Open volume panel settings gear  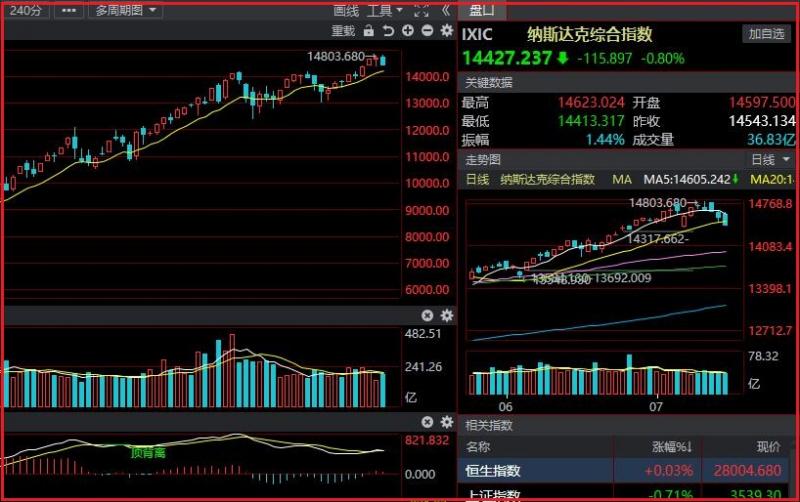(447, 315)
